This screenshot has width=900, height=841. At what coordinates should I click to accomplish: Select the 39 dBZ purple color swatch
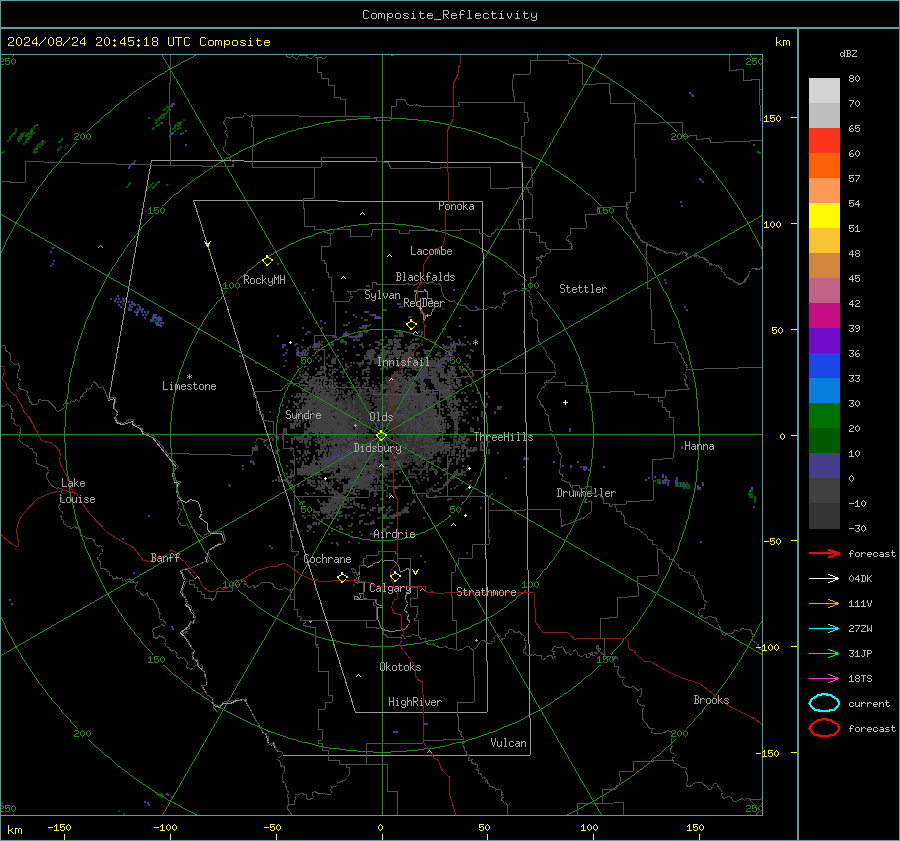tap(824, 340)
